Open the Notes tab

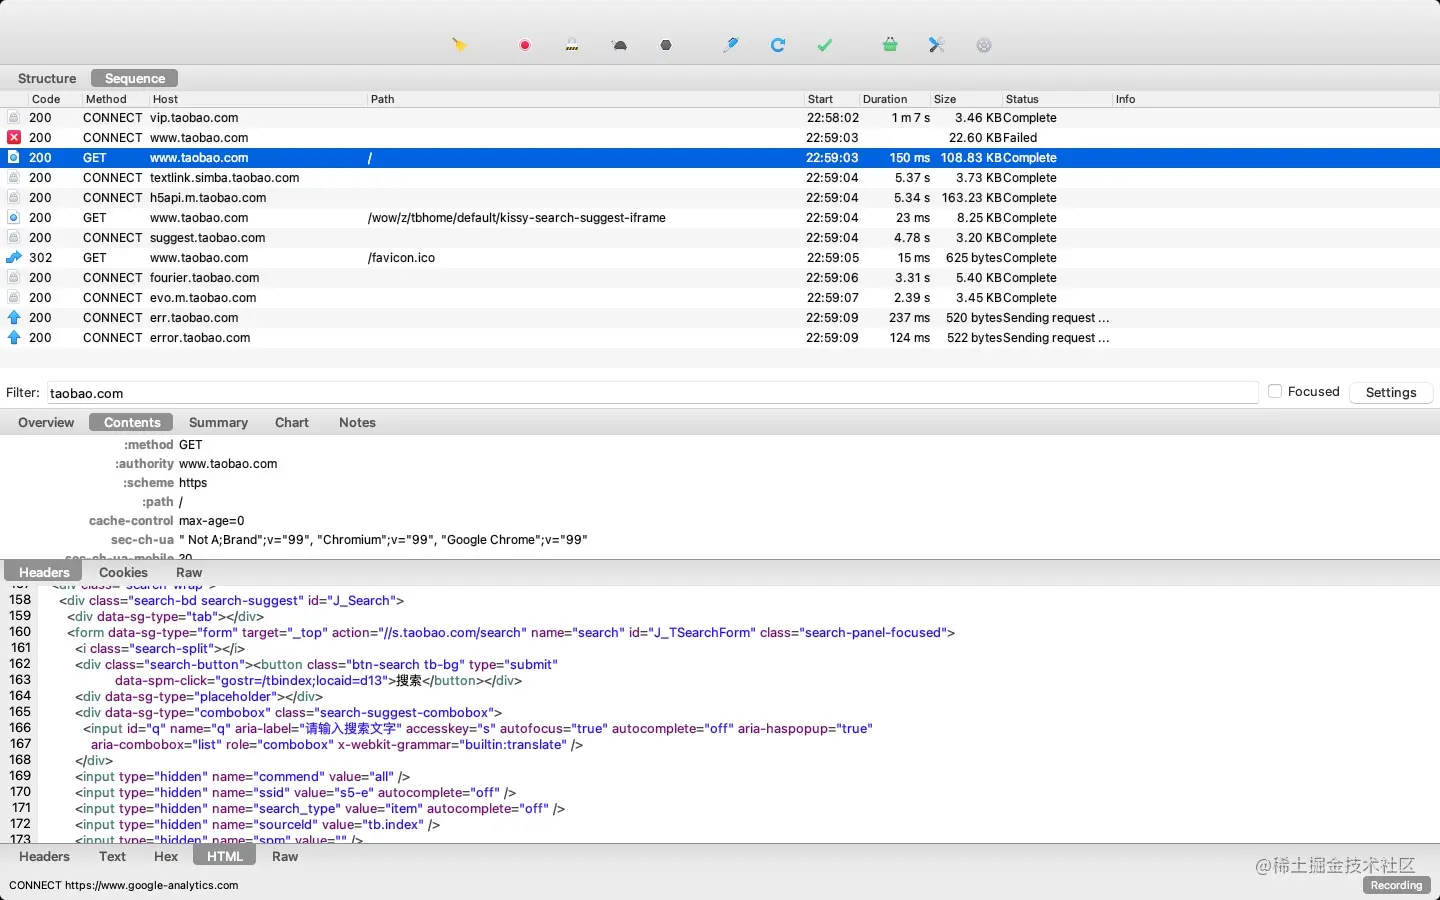[x=357, y=423]
